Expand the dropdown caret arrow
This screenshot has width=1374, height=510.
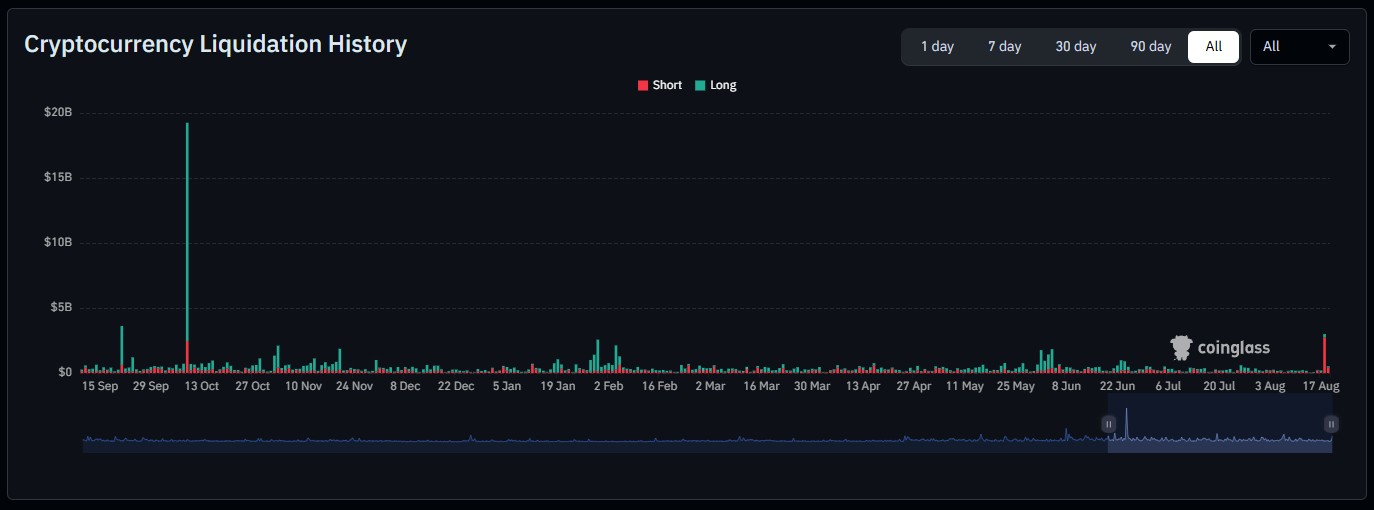pos(1332,47)
